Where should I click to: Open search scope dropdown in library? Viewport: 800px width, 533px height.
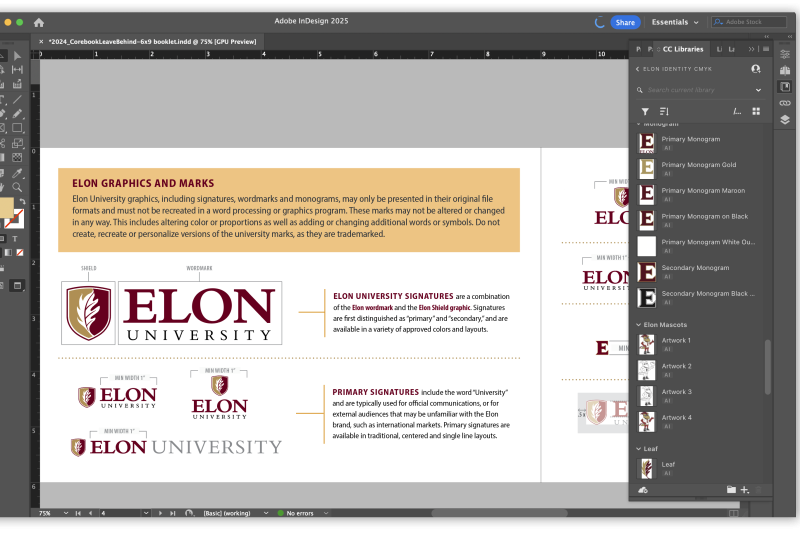759,90
